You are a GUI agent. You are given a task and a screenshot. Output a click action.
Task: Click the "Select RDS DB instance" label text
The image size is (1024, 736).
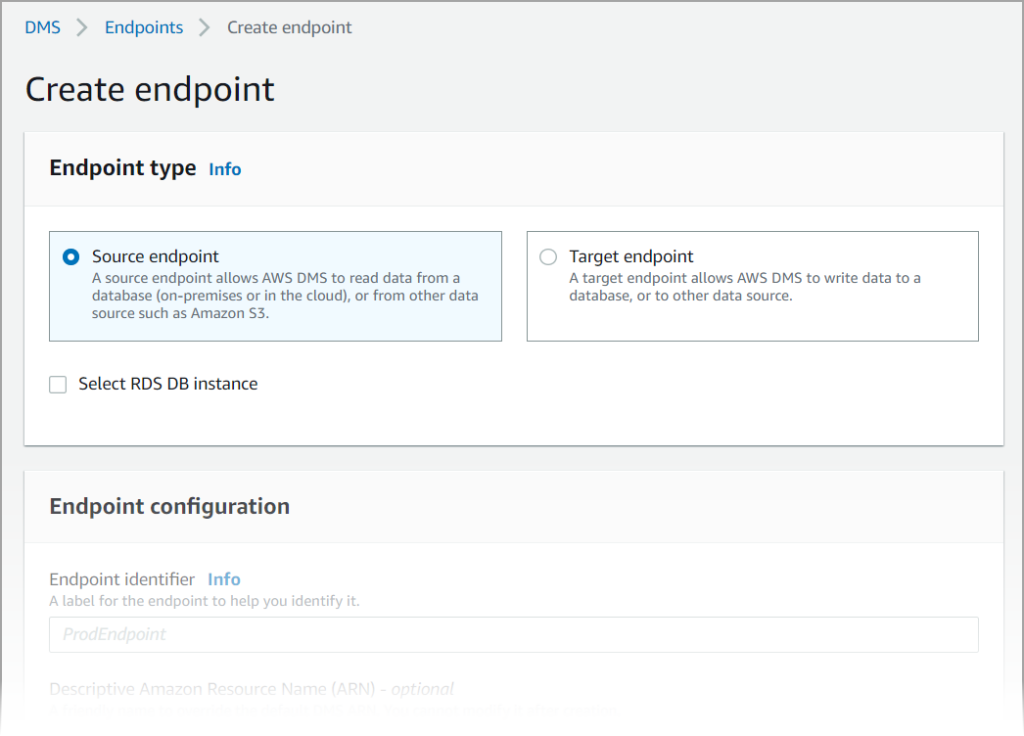pyautogui.click(x=168, y=384)
